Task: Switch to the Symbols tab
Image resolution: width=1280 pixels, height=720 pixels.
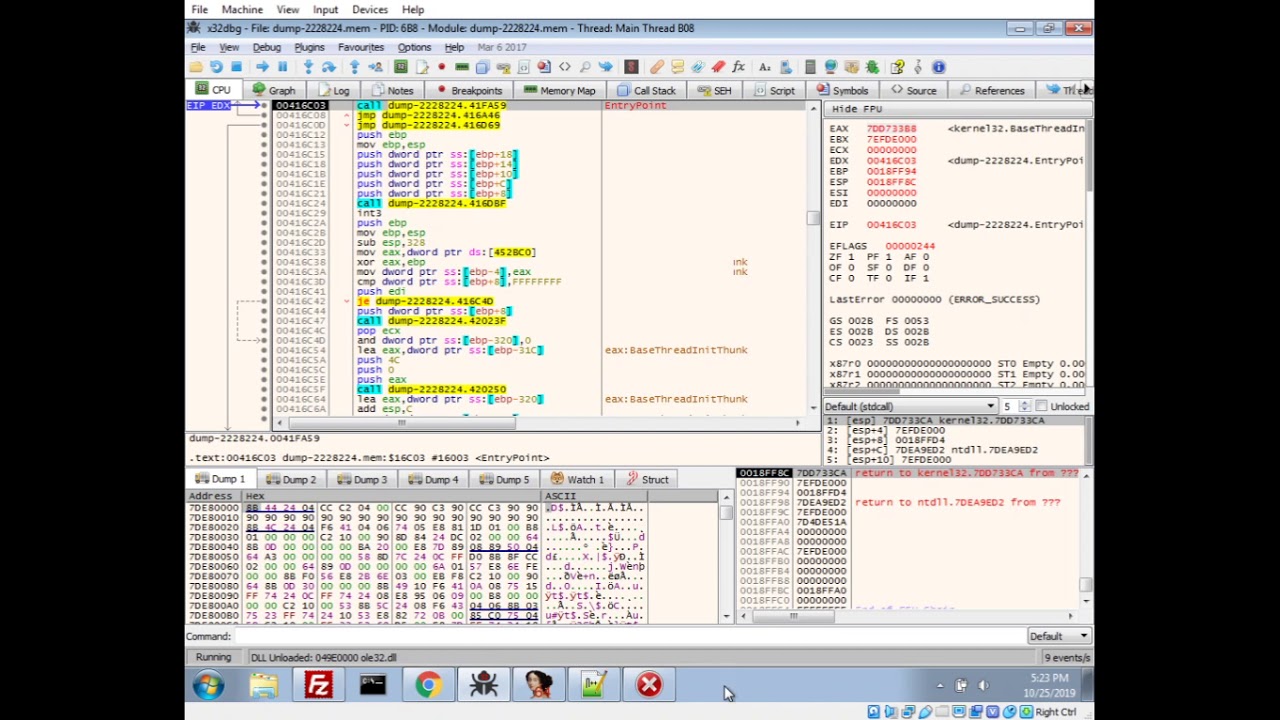Action: click(842, 90)
